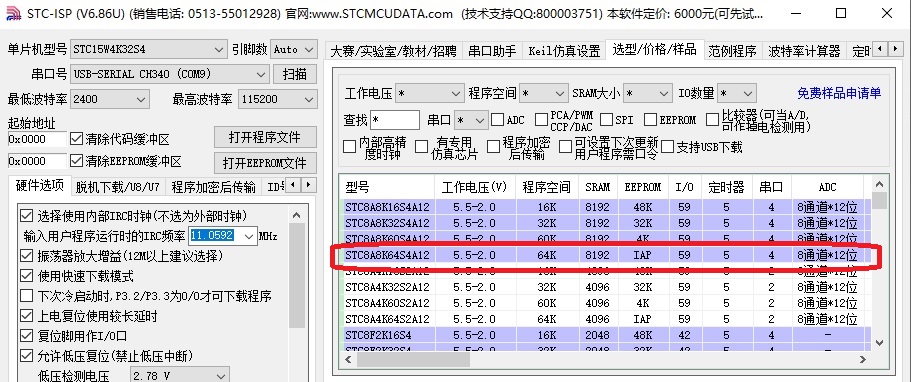Toggle 上电复位使用较长延时 checkbox
This screenshot has width=911, height=382.
[26, 316]
